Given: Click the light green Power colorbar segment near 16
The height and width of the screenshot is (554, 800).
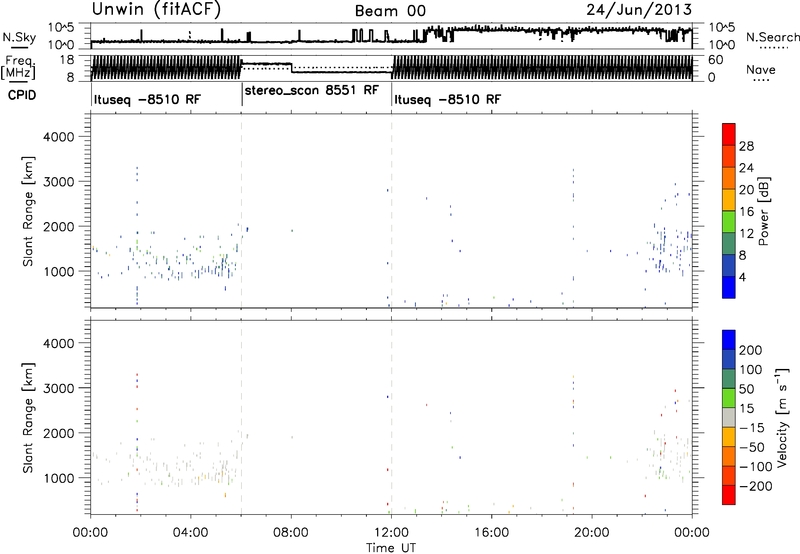Looking at the screenshot, I should tap(729, 221).
